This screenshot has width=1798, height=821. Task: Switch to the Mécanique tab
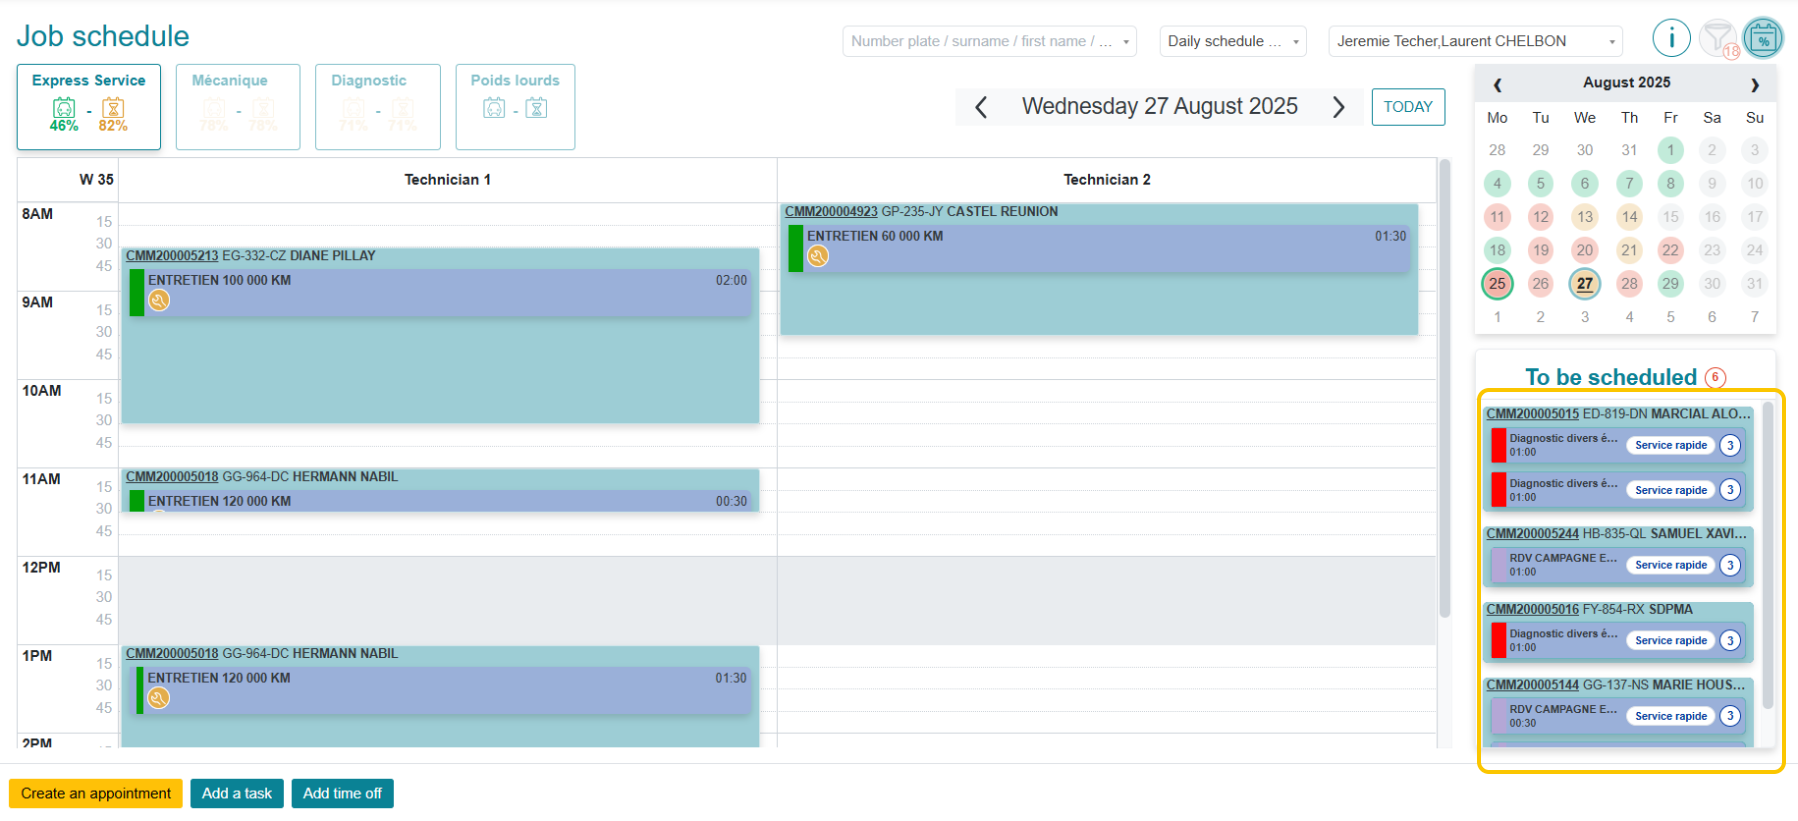tap(238, 107)
